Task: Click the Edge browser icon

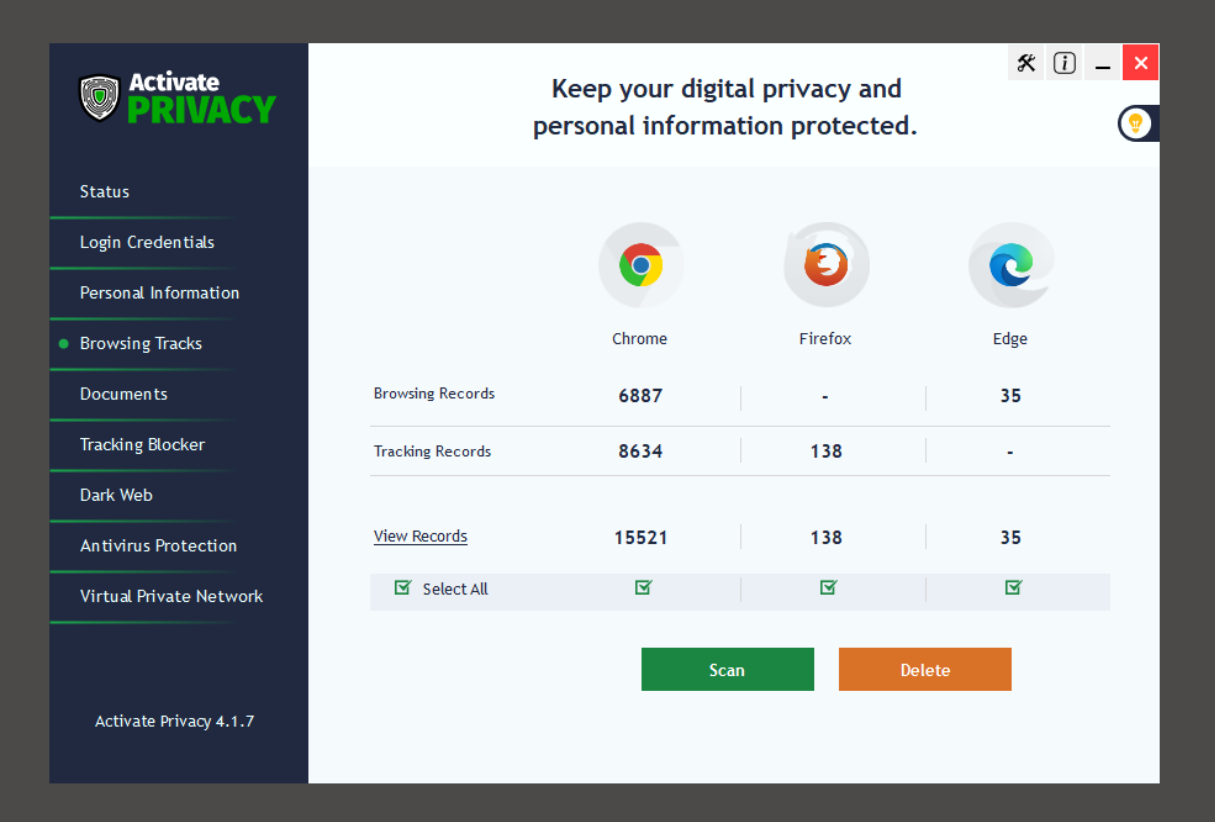Action: click(1011, 265)
